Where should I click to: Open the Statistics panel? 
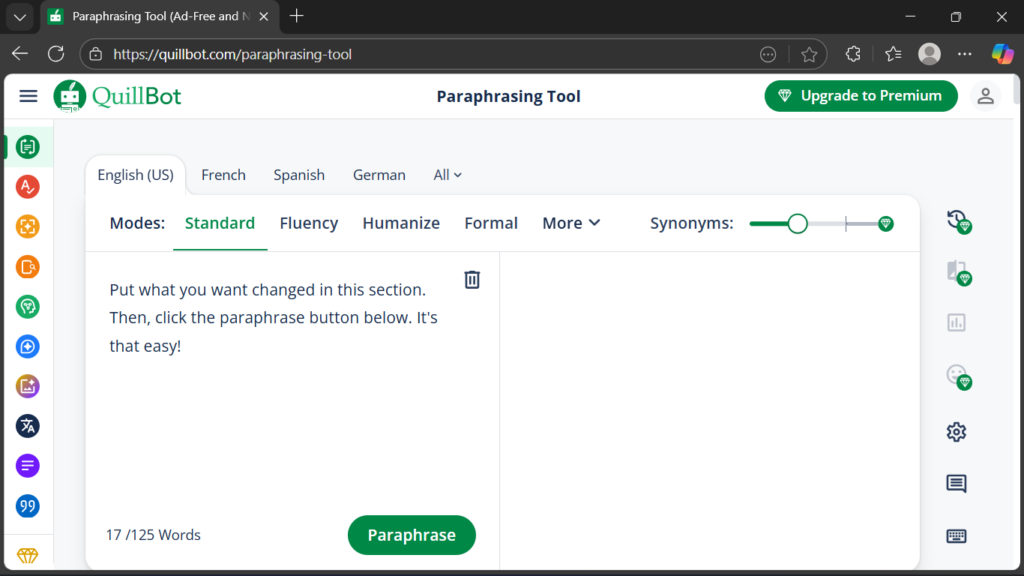click(x=956, y=322)
